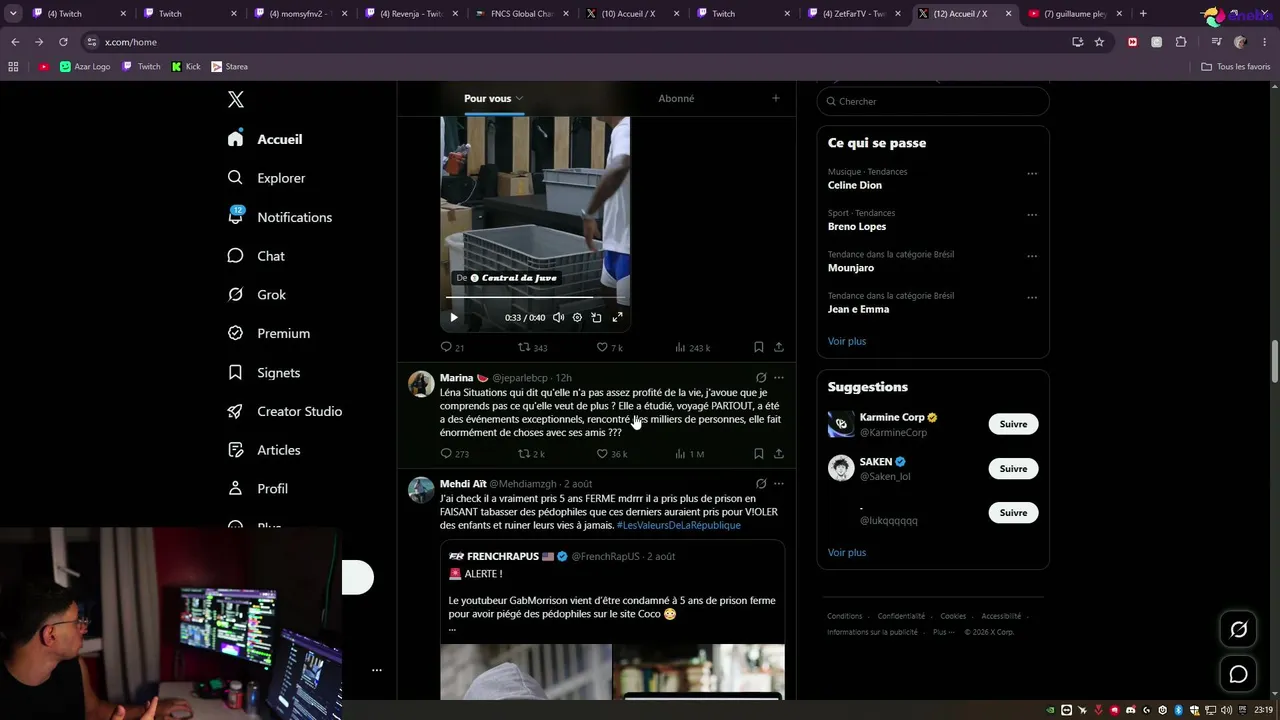Viewport: 1280px width, 720px height.
Task: Click Voir plus under Ce qui se passe
Action: [x=847, y=341]
